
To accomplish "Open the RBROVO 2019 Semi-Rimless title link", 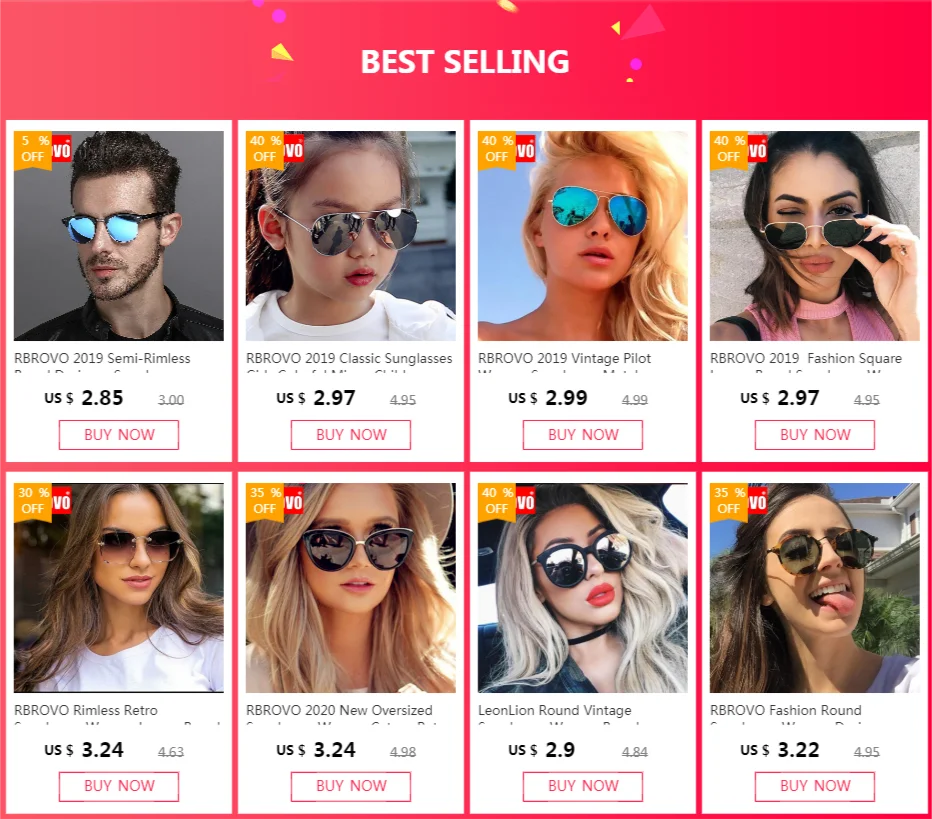I will coord(102,358).
